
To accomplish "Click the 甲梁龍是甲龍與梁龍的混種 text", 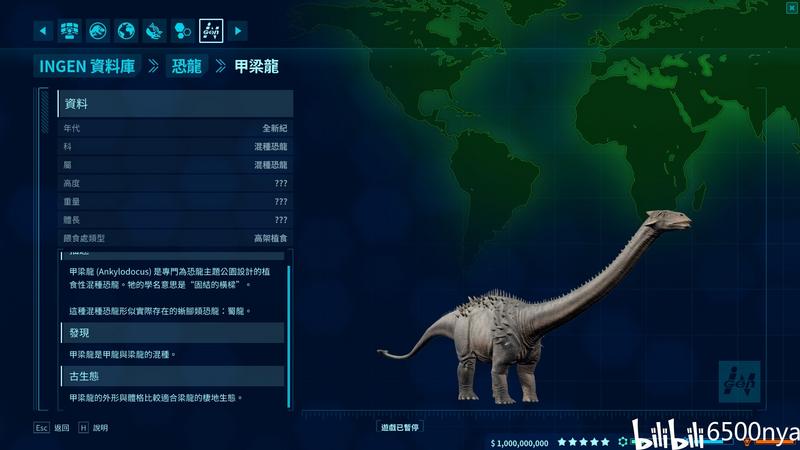I will click(x=122, y=354).
